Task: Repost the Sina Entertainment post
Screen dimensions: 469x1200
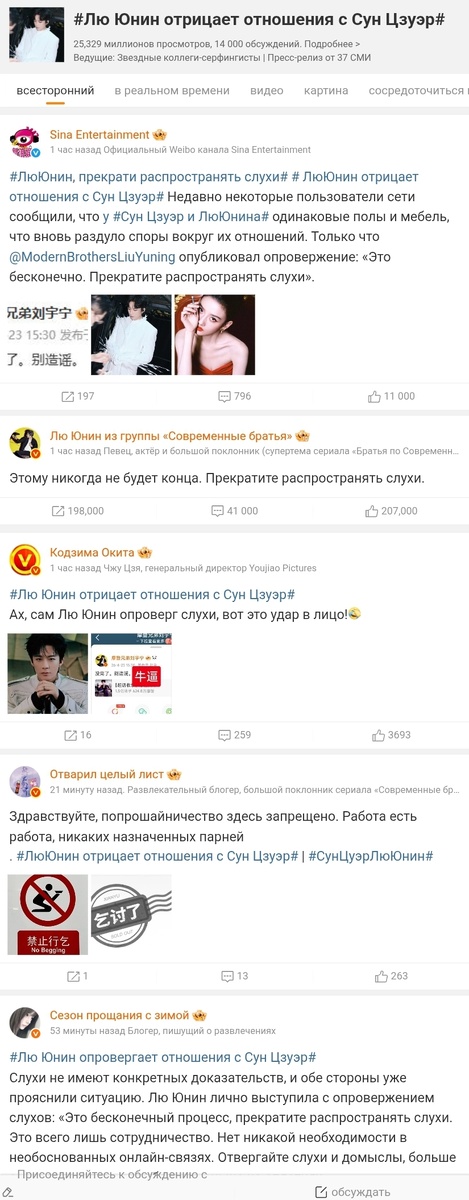Action: (x=78, y=396)
